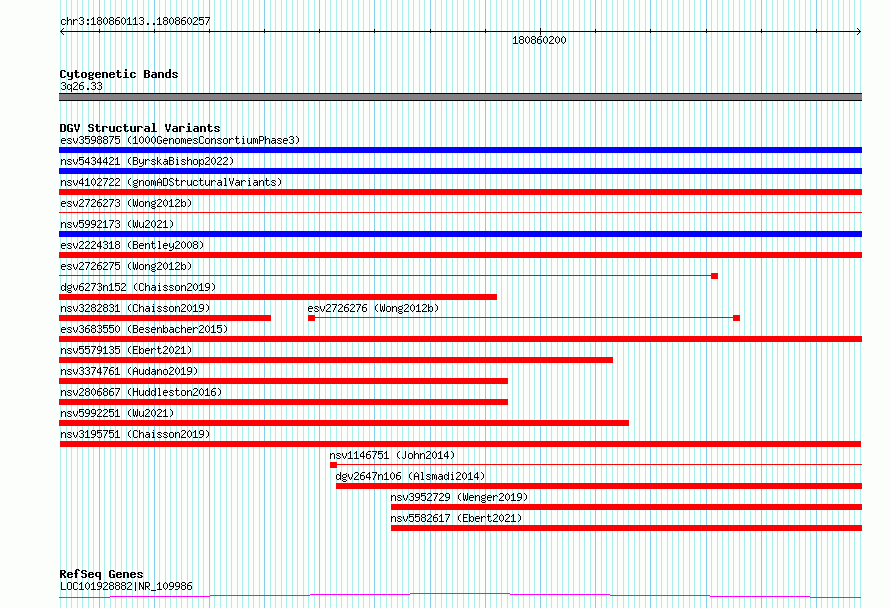Click the red bar of nsv2806867
Viewport: 890px width, 608px height.
(283, 402)
